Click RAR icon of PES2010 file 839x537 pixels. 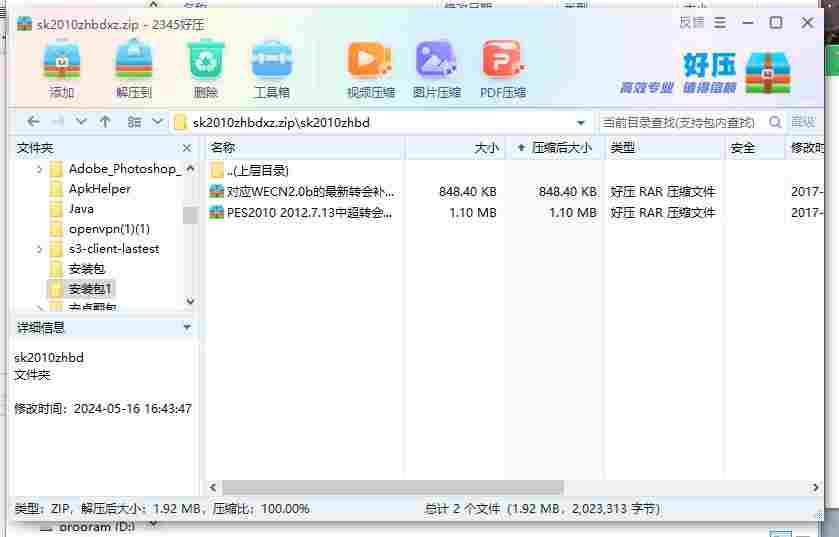(x=216, y=212)
